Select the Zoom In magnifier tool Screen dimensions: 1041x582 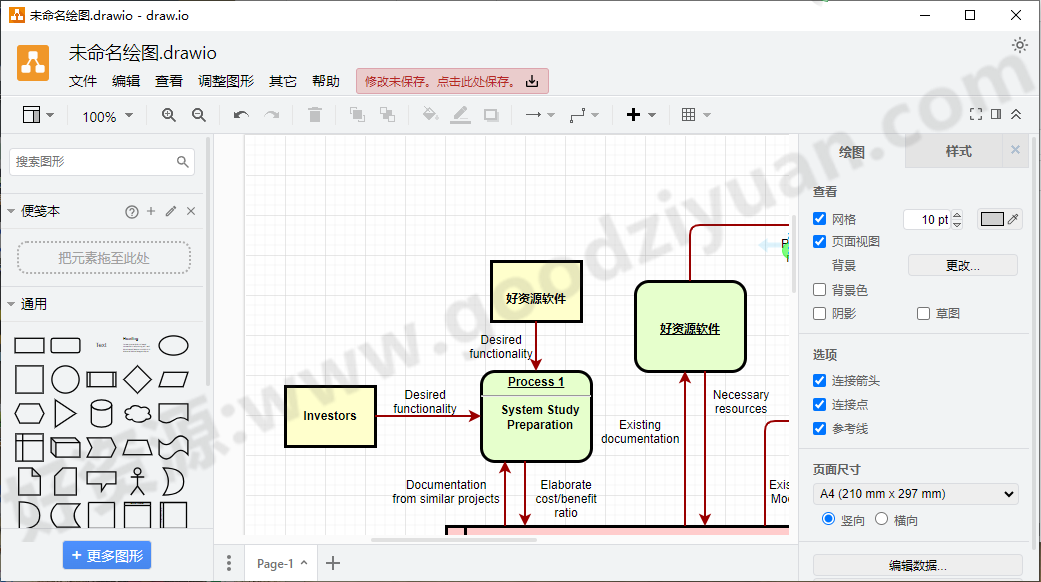[x=169, y=115]
